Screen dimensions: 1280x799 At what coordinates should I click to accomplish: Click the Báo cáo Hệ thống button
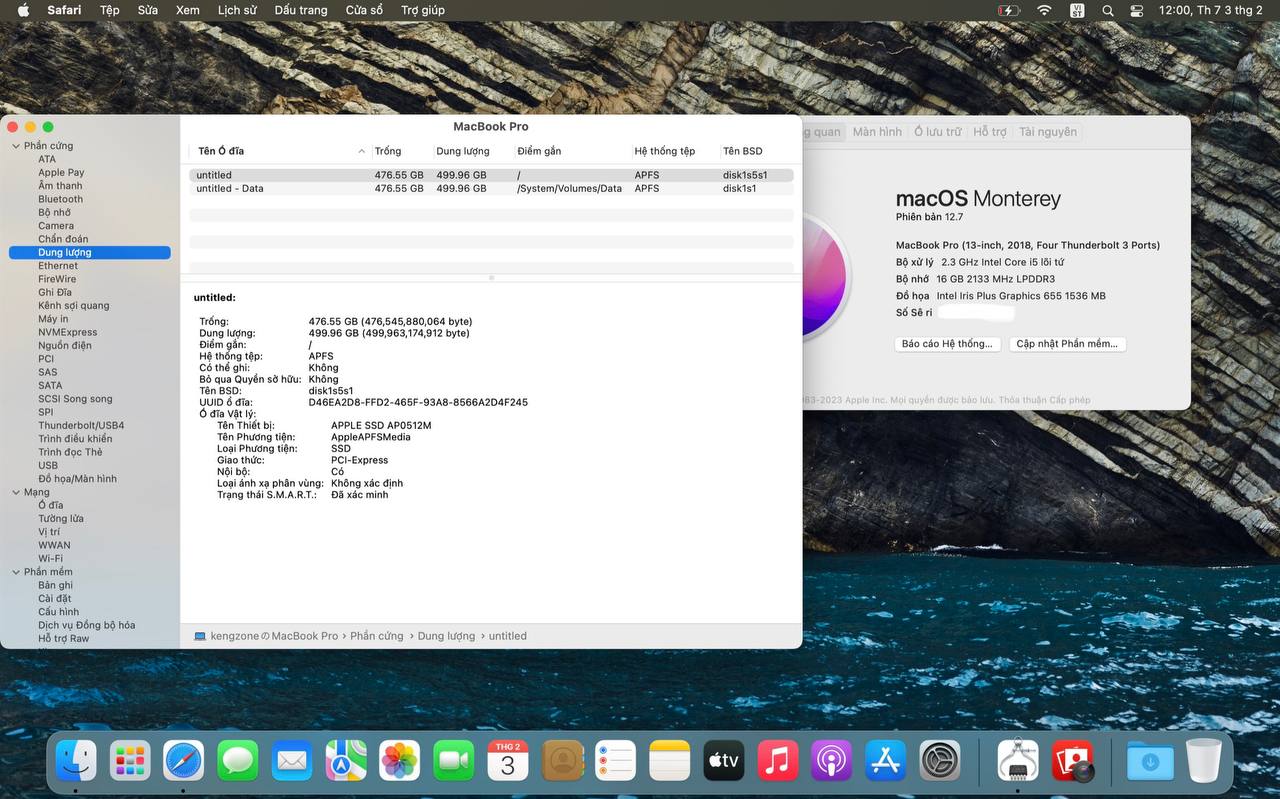pos(946,344)
